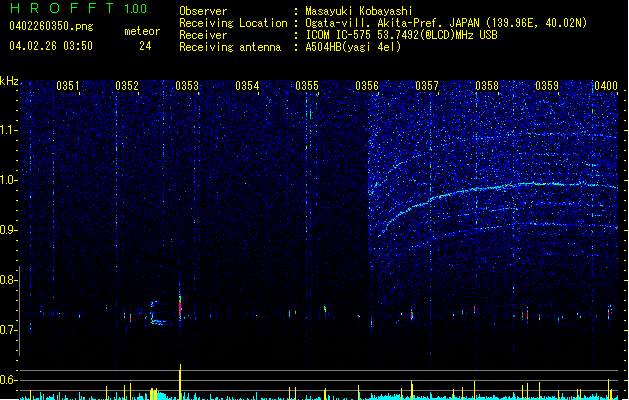Click the 0.6 kHz axis label

(x=9, y=380)
